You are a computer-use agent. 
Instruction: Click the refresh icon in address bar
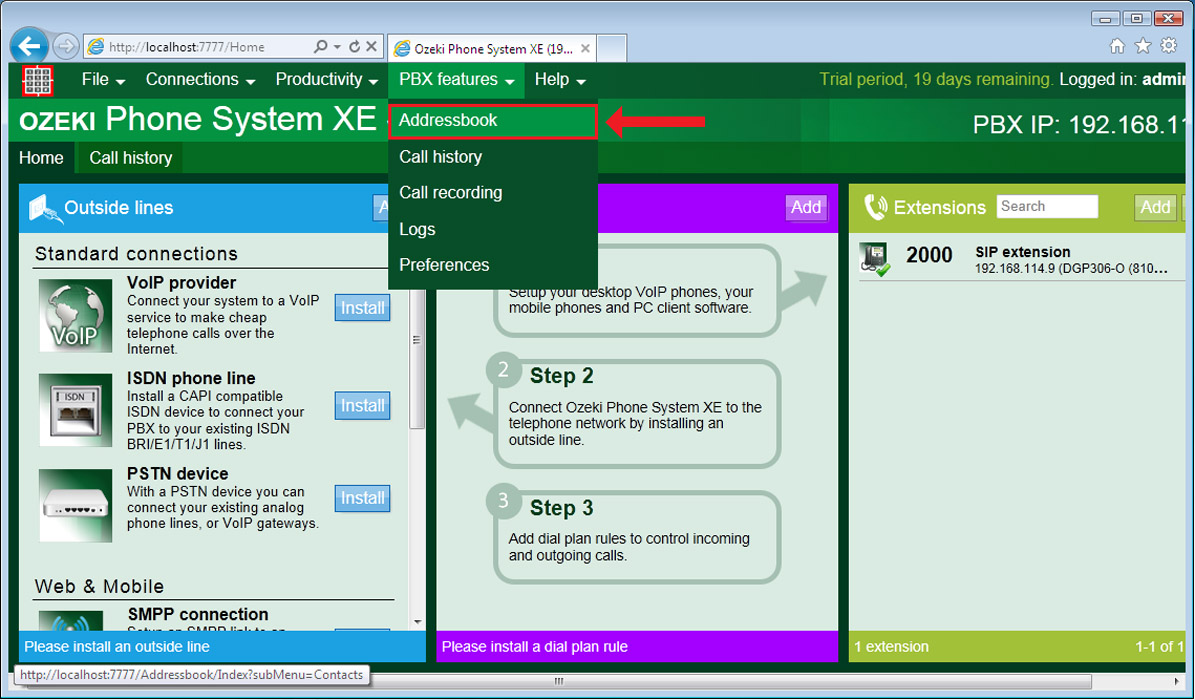(354, 47)
